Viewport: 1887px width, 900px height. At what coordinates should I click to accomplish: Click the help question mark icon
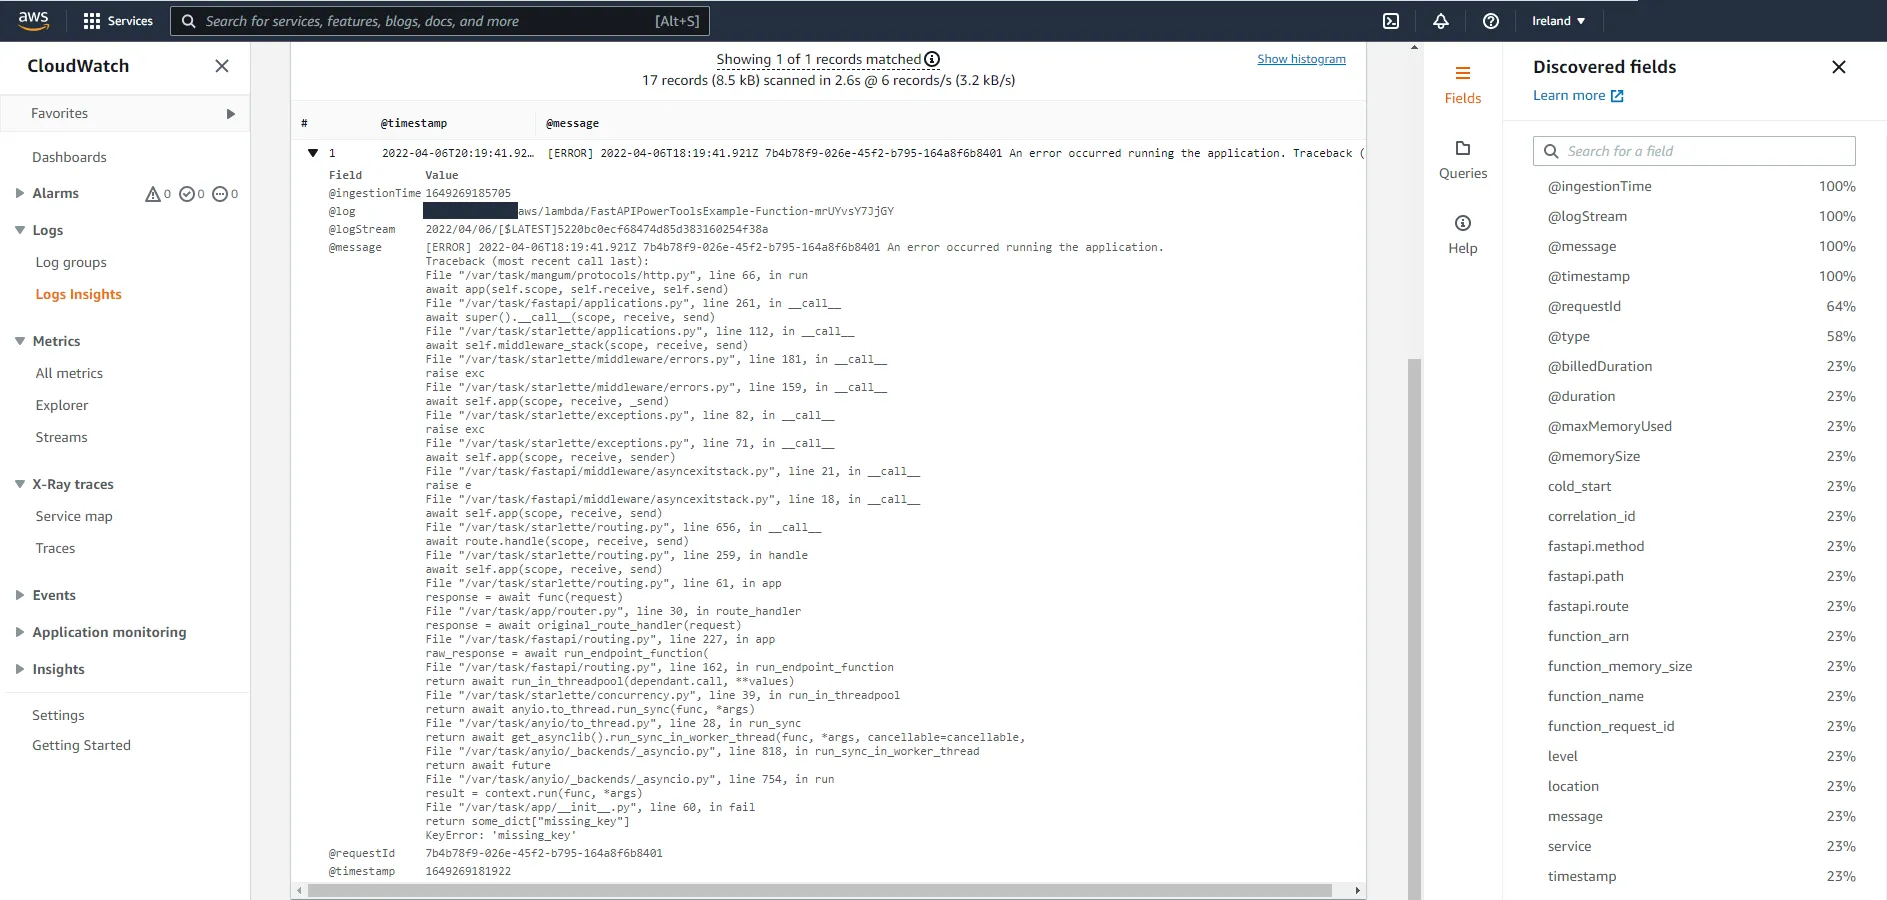1490,20
